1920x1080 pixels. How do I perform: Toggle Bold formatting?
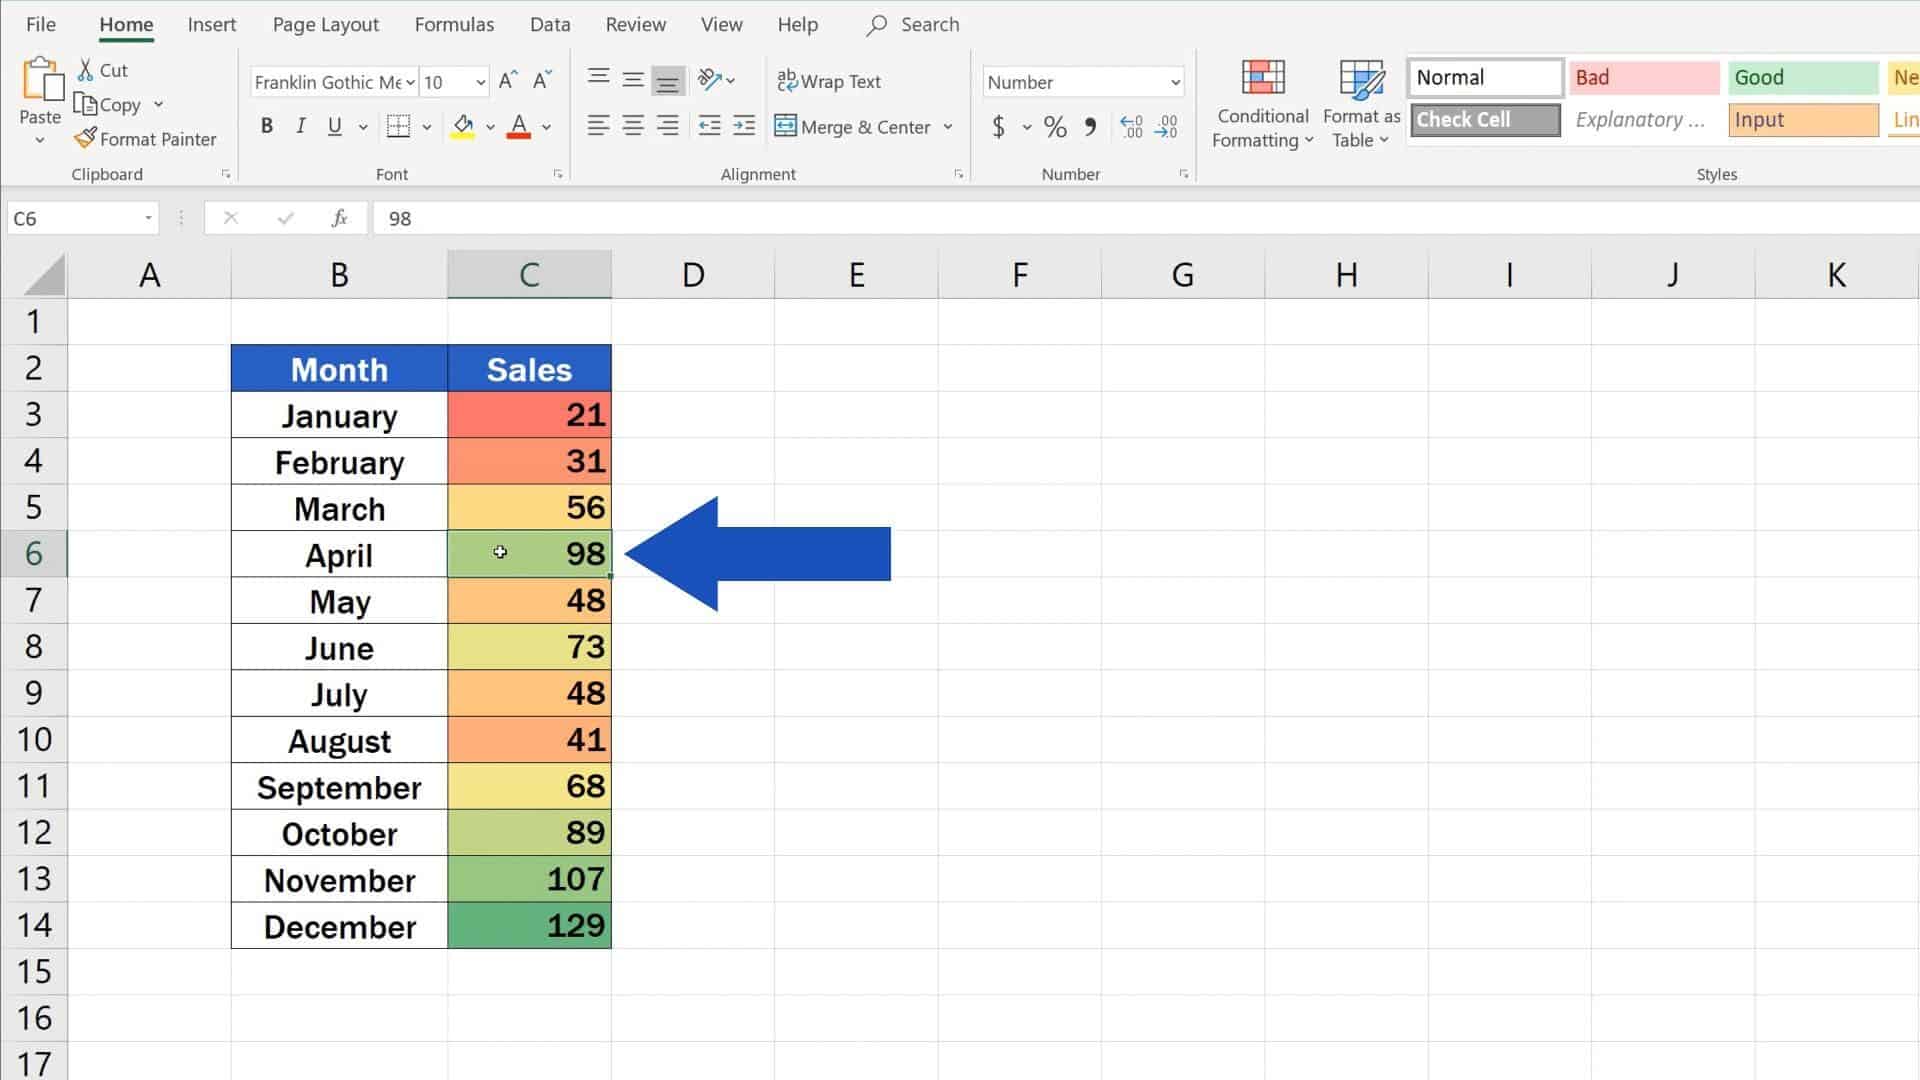point(266,126)
